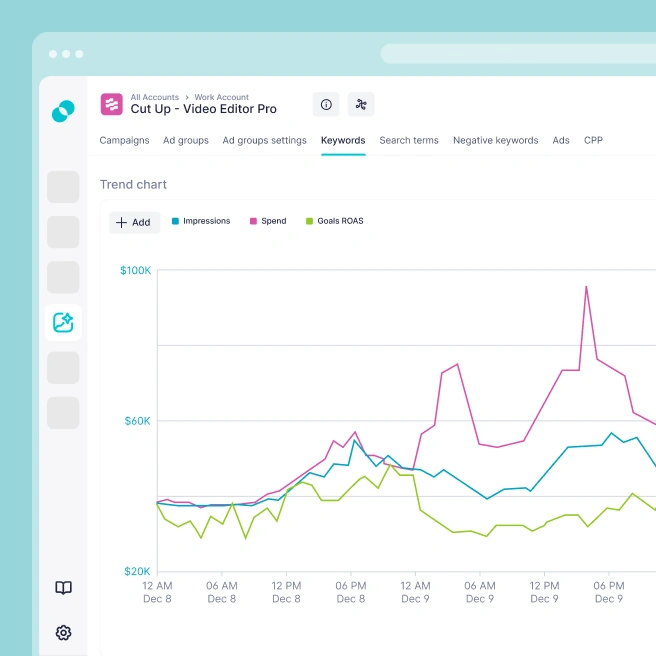
Task: Click the info circle icon button
Action: tap(326, 104)
